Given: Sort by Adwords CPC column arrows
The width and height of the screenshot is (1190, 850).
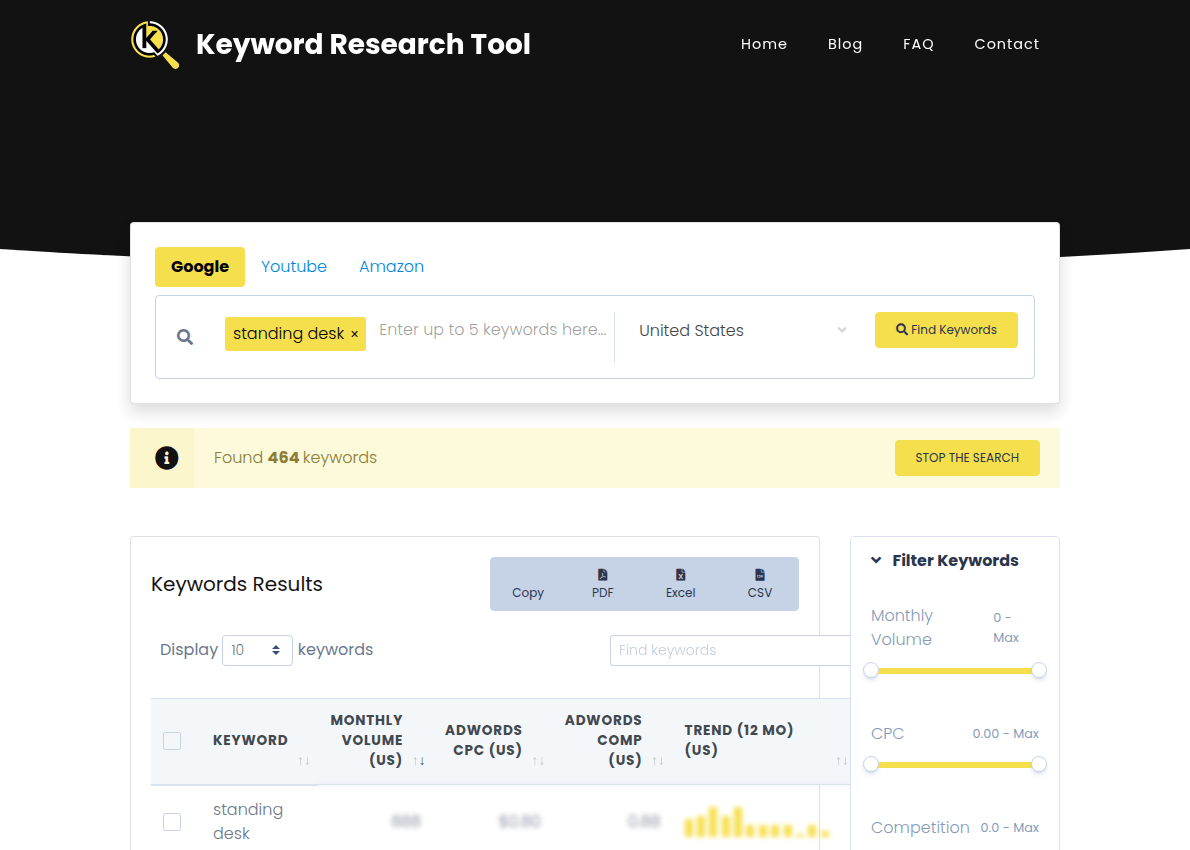Looking at the screenshot, I should 538,760.
